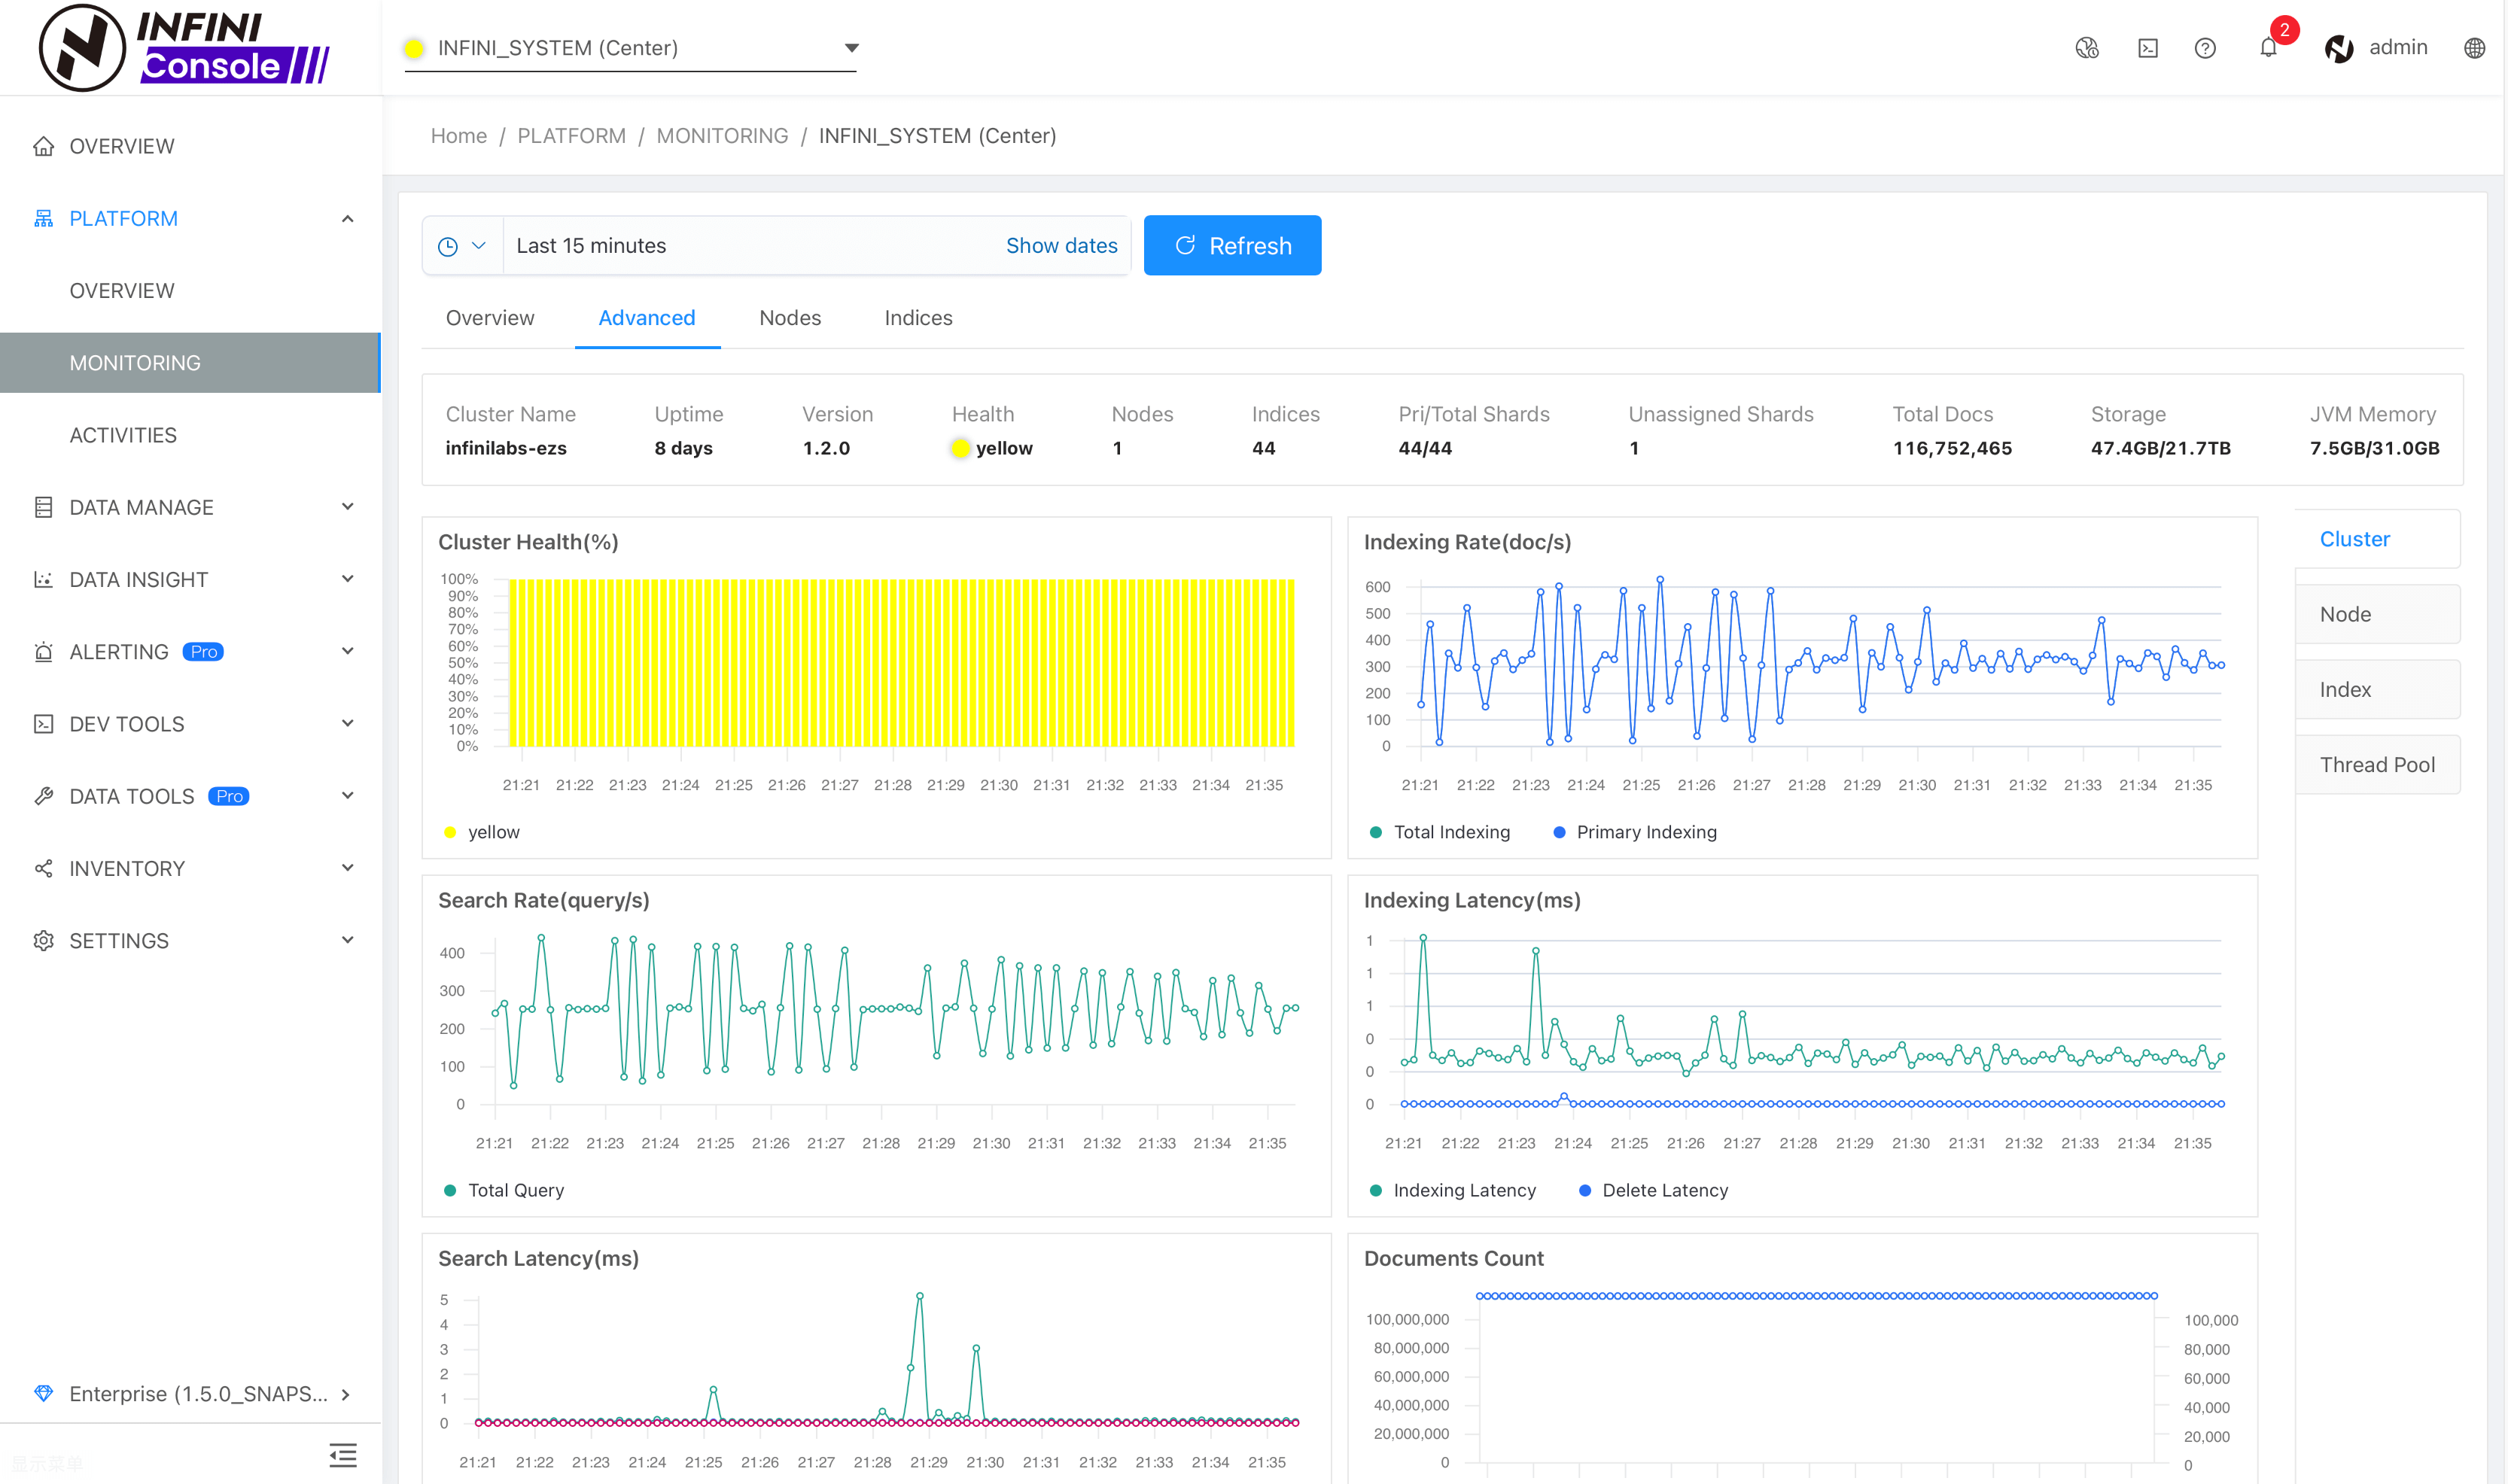The height and width of the screenshot is (1484, 2508).
Task: Switch to the Indices tab
Action: coord(917,318)
